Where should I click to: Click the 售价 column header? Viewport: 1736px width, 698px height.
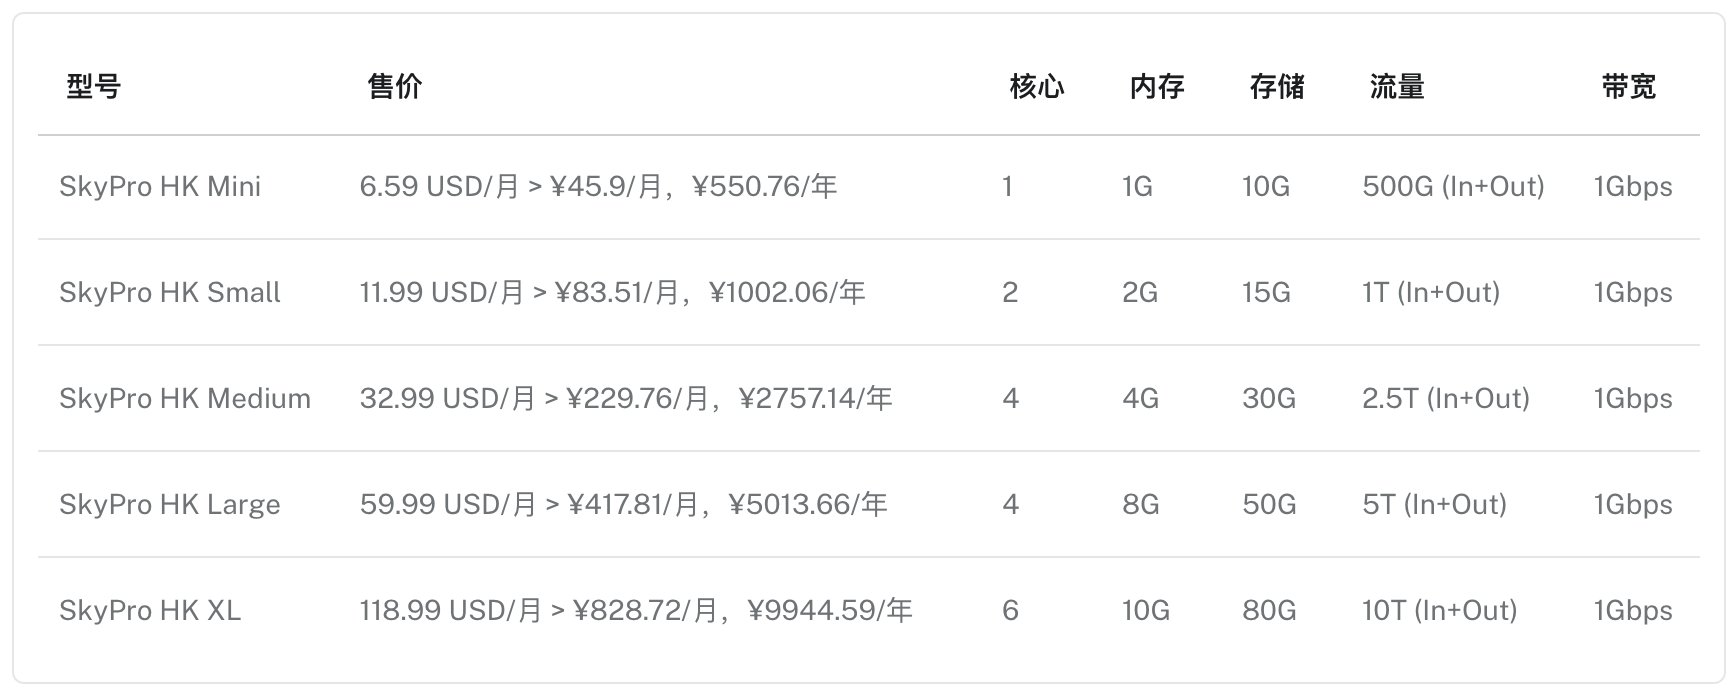point(395,87)
